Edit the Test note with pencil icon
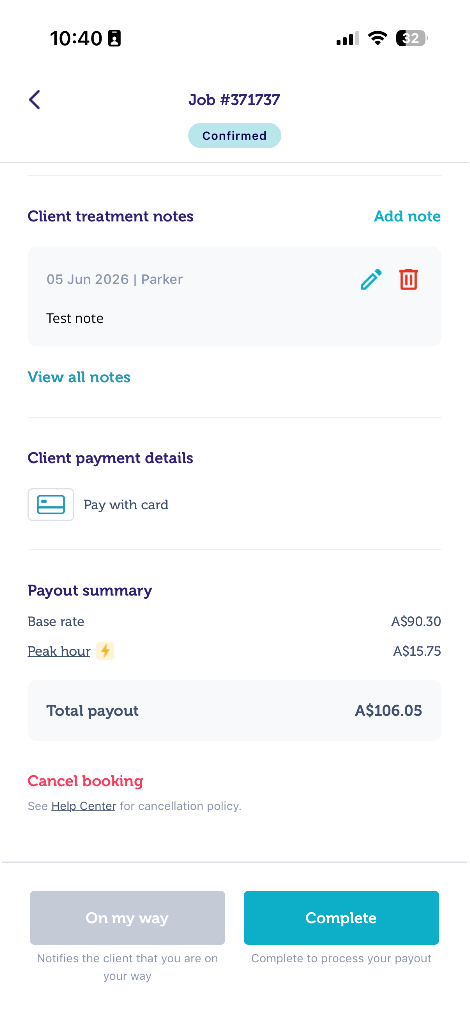Viewport: 470px width, 1024px height. (371, 280)
